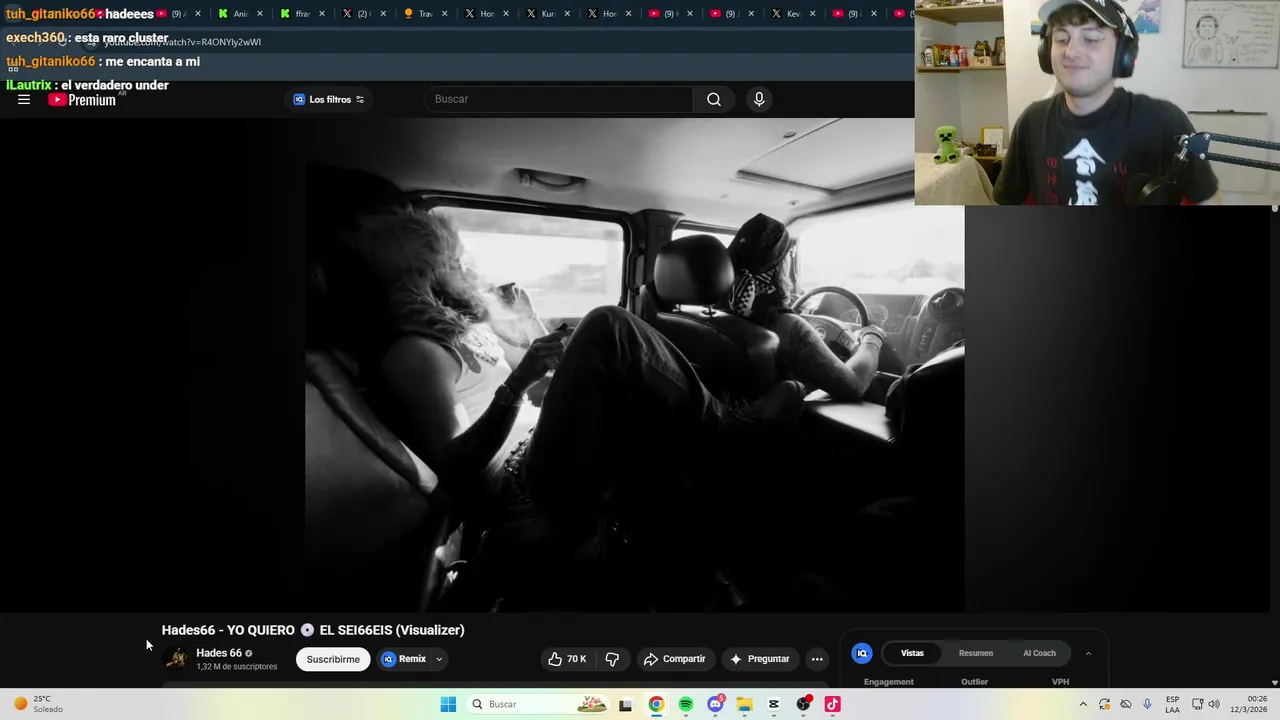
Task: Click the Compartir share button
Action: point(675,659)
